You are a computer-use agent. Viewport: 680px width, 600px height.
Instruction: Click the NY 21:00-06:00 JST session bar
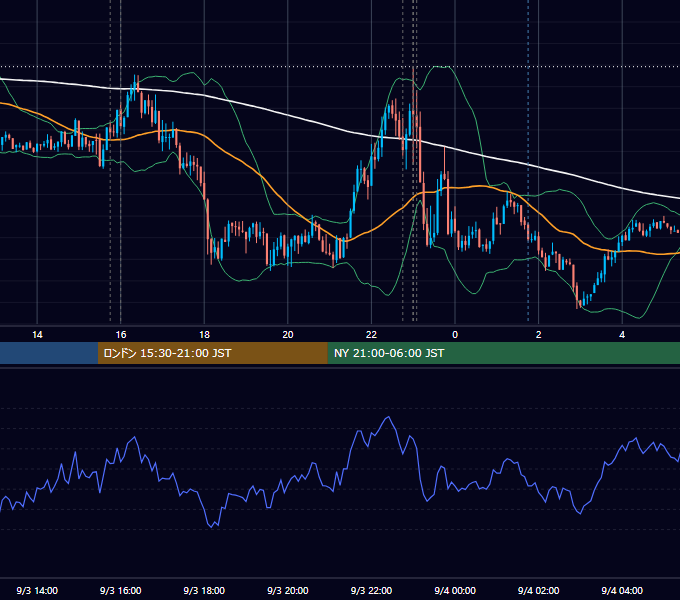503,353
